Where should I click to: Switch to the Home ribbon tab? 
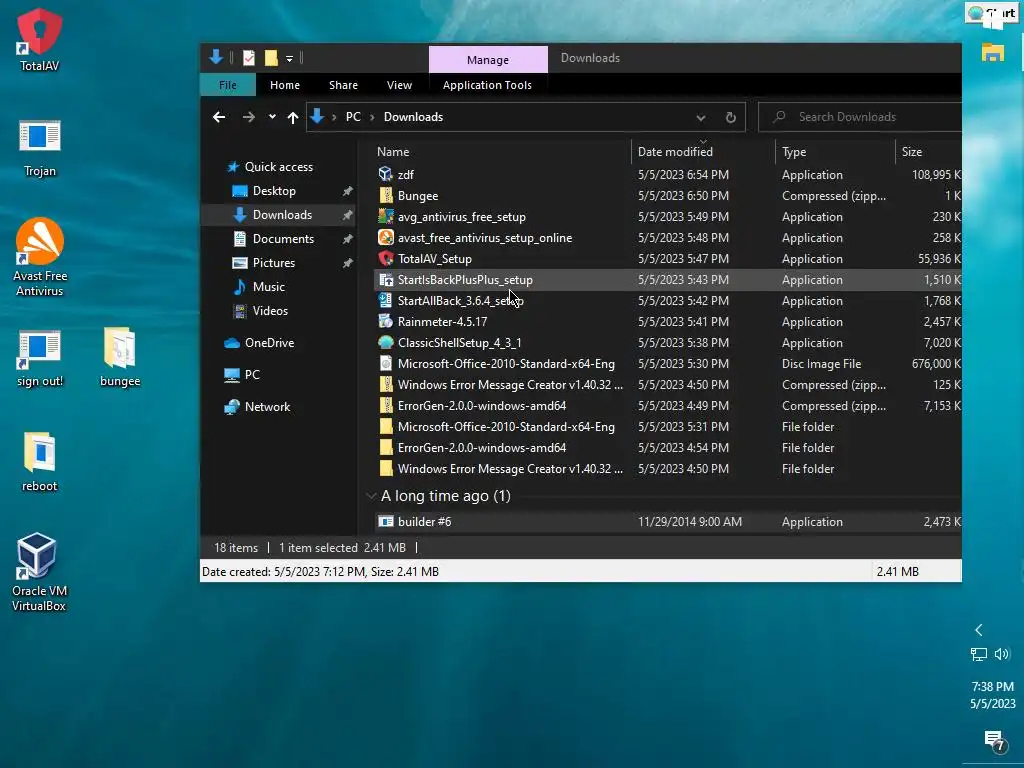(285, 85)
